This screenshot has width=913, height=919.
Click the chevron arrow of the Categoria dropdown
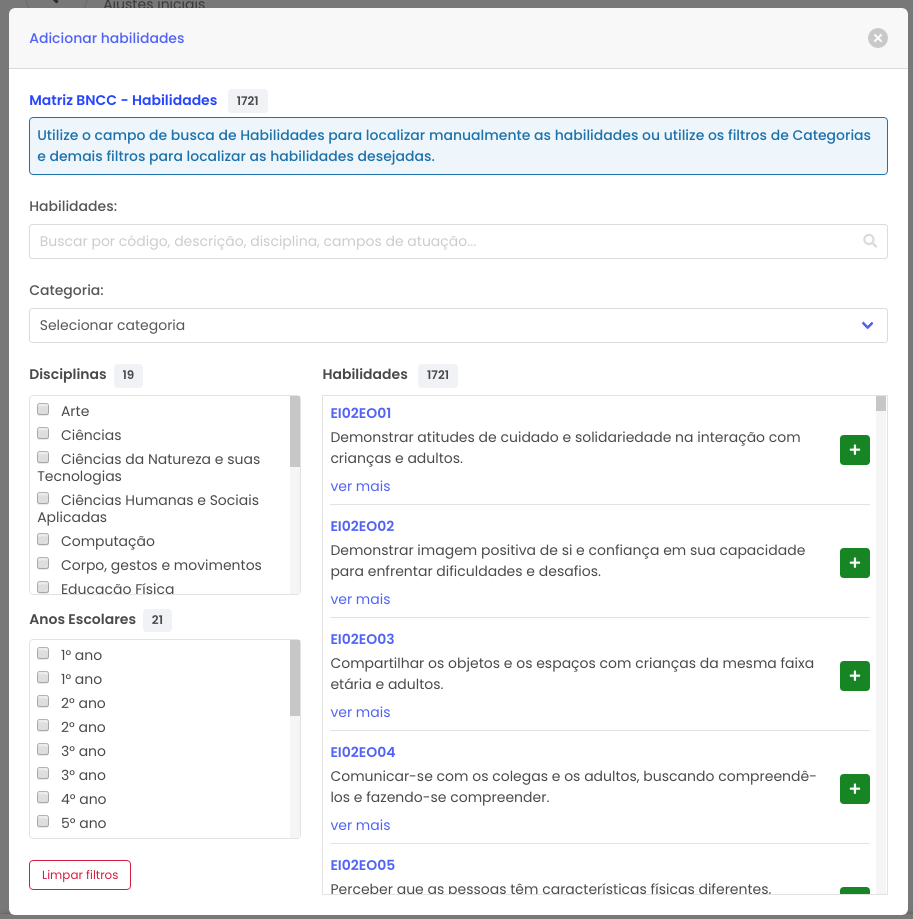click(867, 325)
